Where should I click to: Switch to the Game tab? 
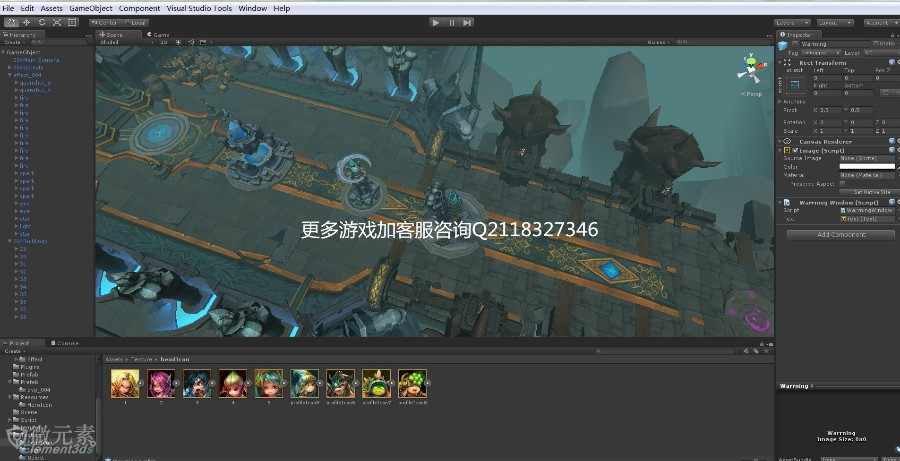158,34
